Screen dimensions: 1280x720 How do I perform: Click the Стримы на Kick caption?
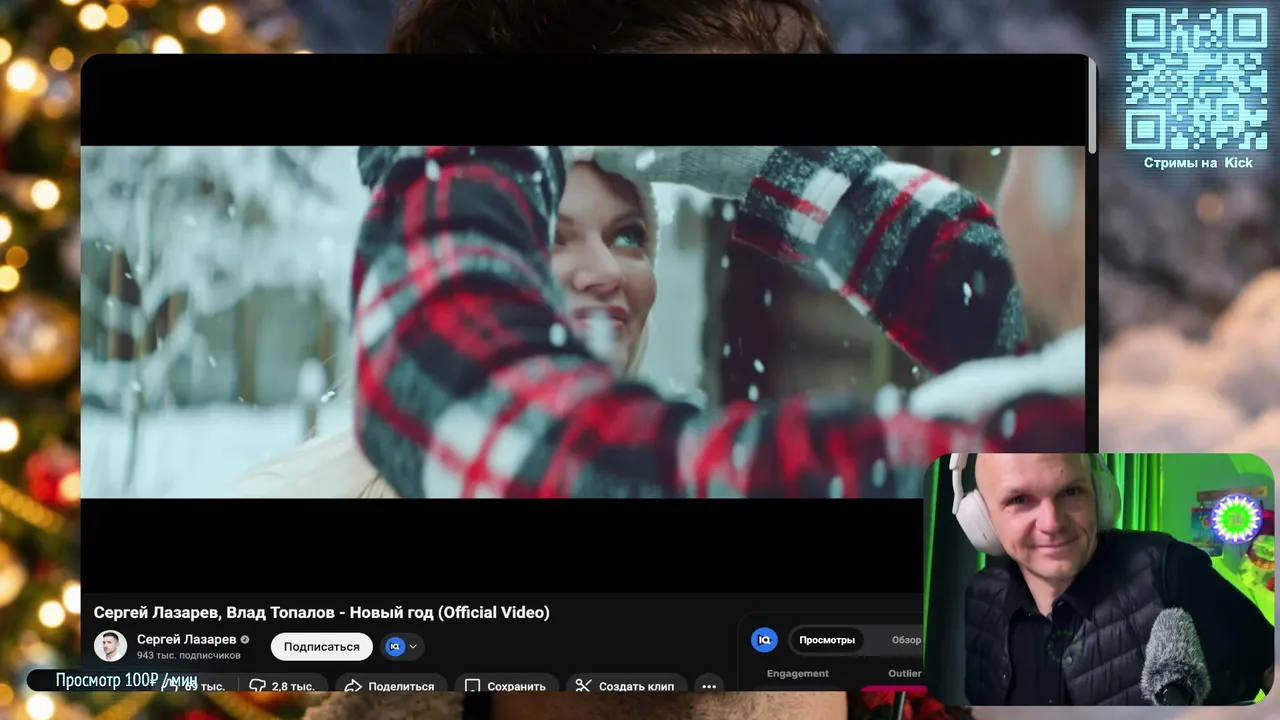1198,163
